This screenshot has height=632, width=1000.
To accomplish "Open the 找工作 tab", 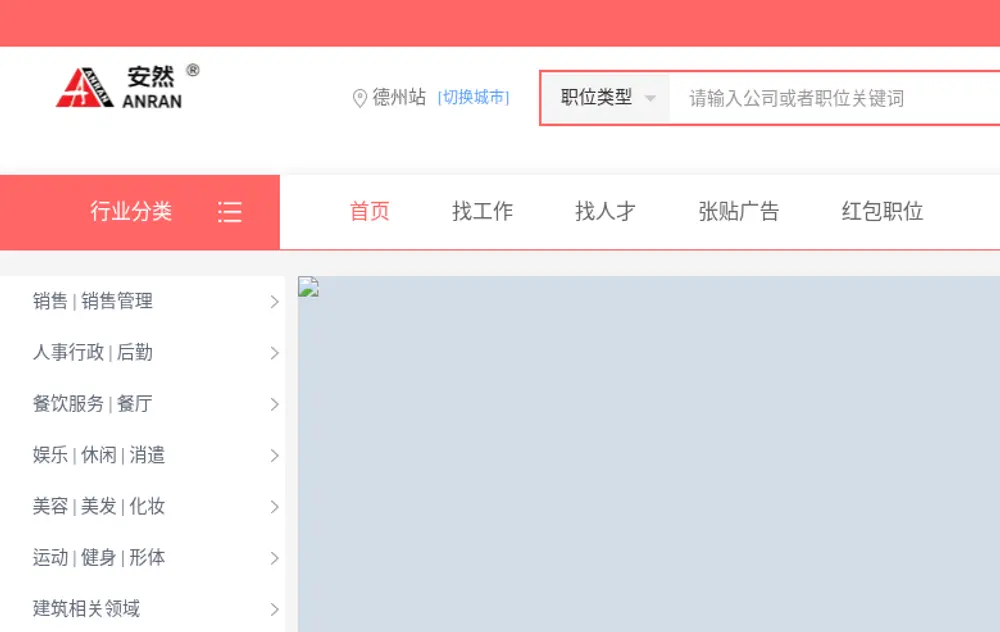I will click(x=483, y=211).
